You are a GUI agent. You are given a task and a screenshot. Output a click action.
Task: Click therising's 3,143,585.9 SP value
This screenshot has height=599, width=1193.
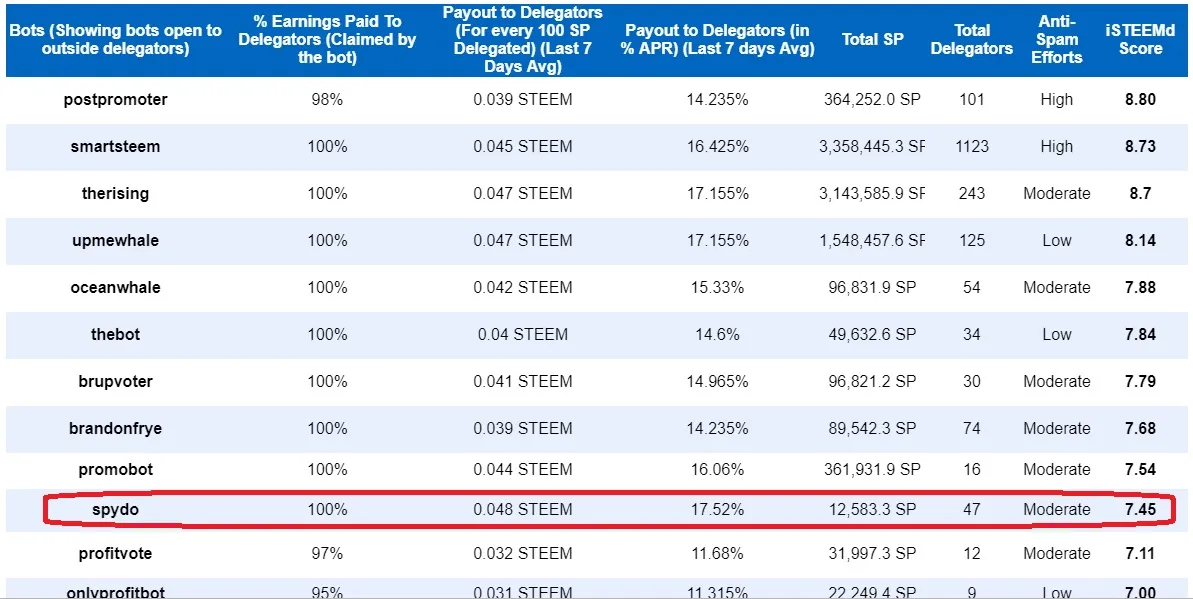click(873, 193)
